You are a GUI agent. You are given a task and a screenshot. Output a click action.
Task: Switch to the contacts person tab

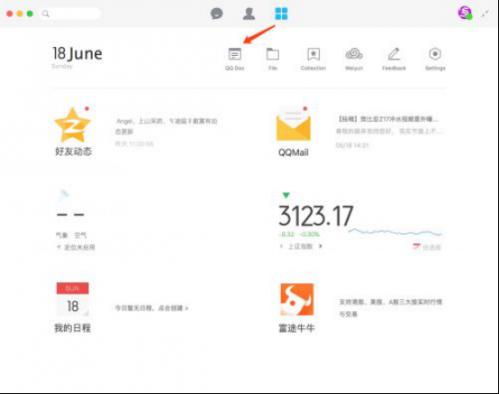coord(249,14)
